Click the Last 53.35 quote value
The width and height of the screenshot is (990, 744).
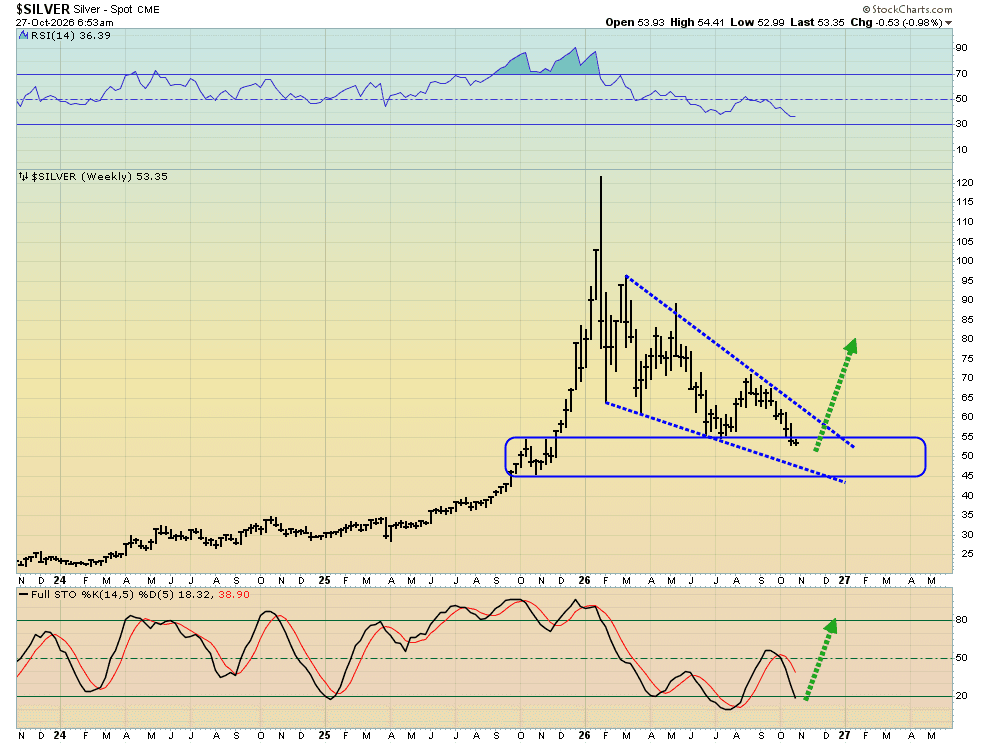(x=817, y=22)
